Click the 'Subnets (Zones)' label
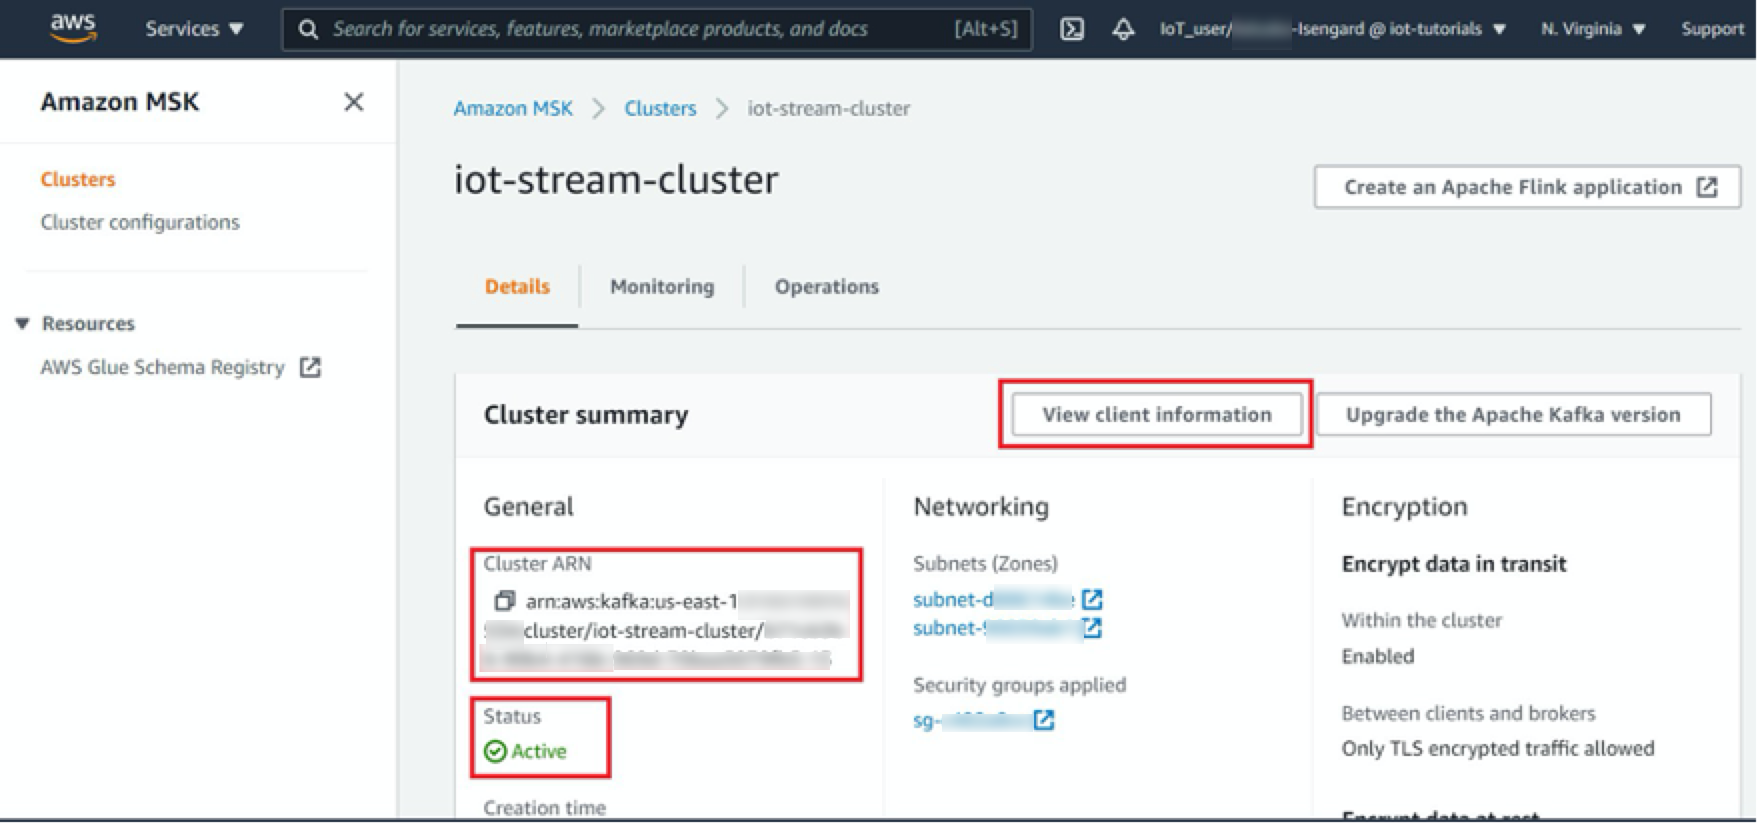The image size is (1758, 824). [x=985, y=563]
